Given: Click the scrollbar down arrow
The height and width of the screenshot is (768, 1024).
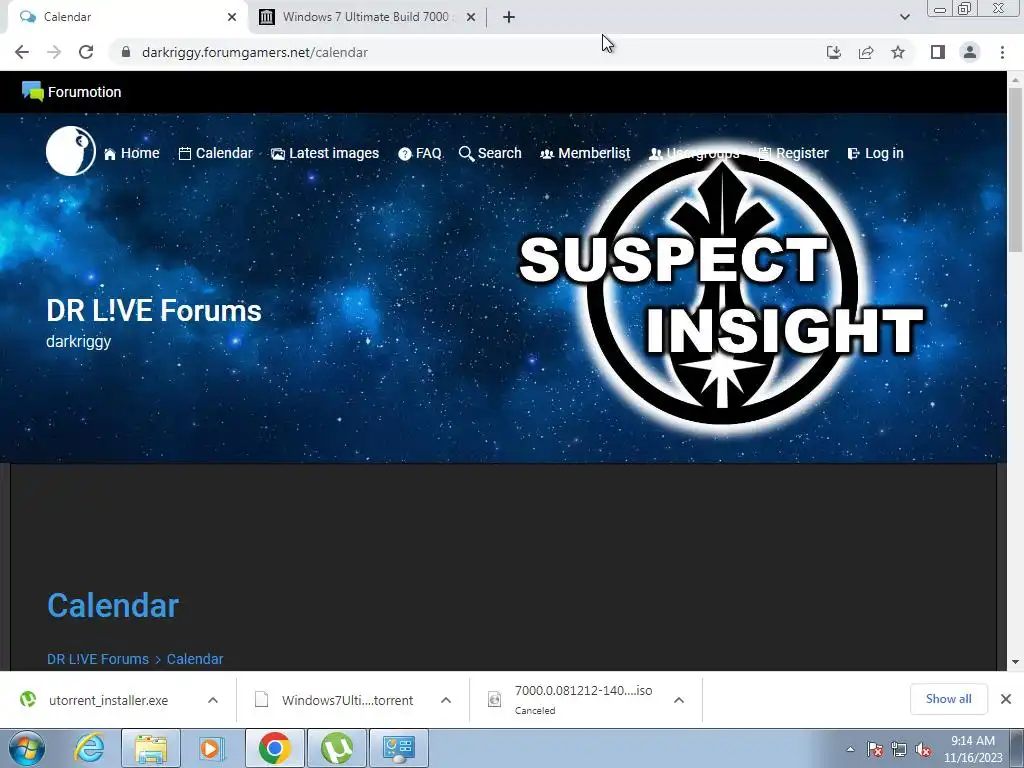Looking at the screenshot, I should click(x=1015, y=662).
